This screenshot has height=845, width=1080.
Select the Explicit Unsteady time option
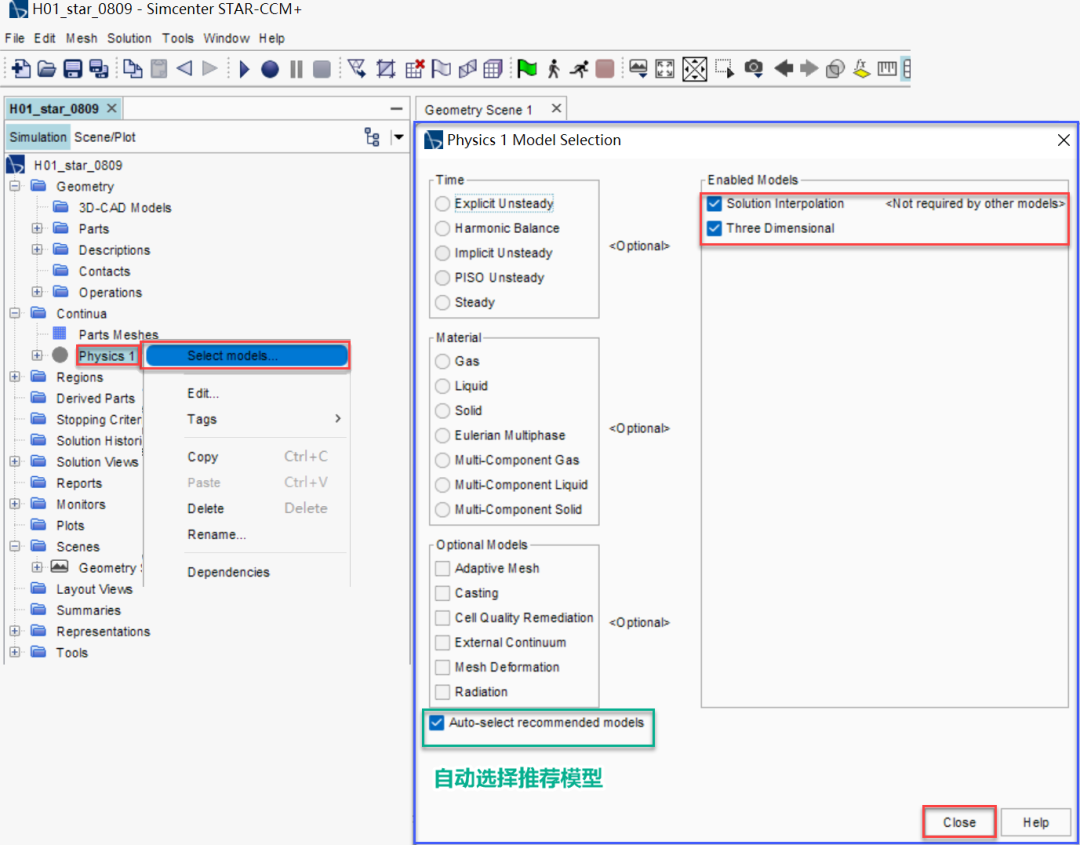[442, 204]
